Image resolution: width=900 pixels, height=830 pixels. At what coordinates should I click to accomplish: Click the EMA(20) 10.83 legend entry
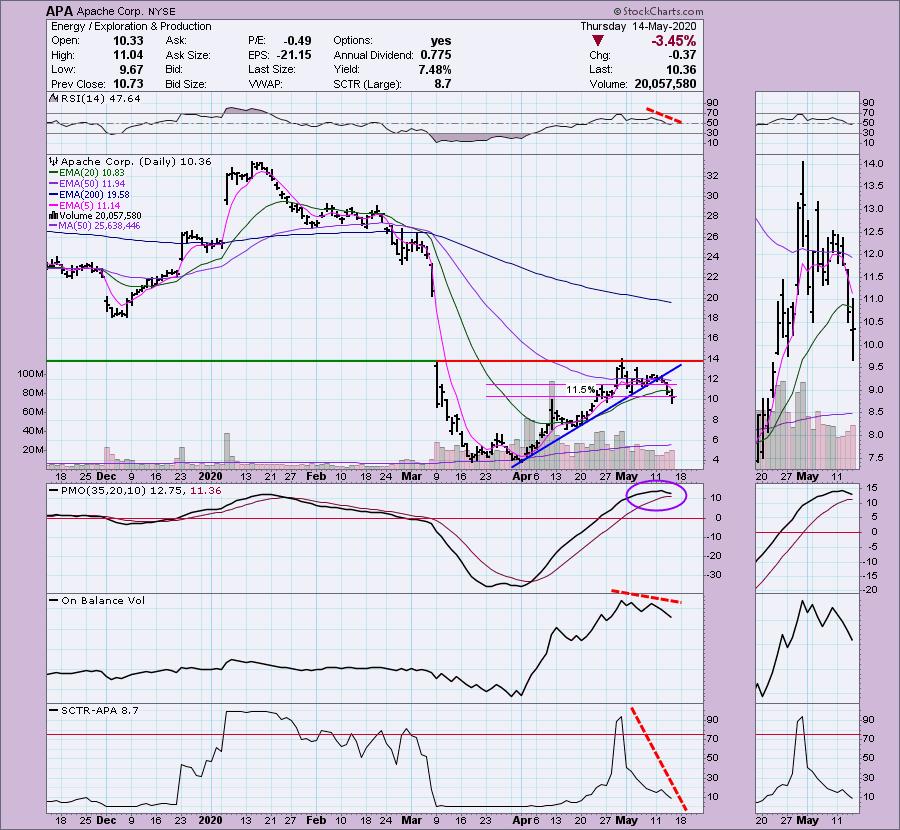pyautogui.click(x=92, y=173)
